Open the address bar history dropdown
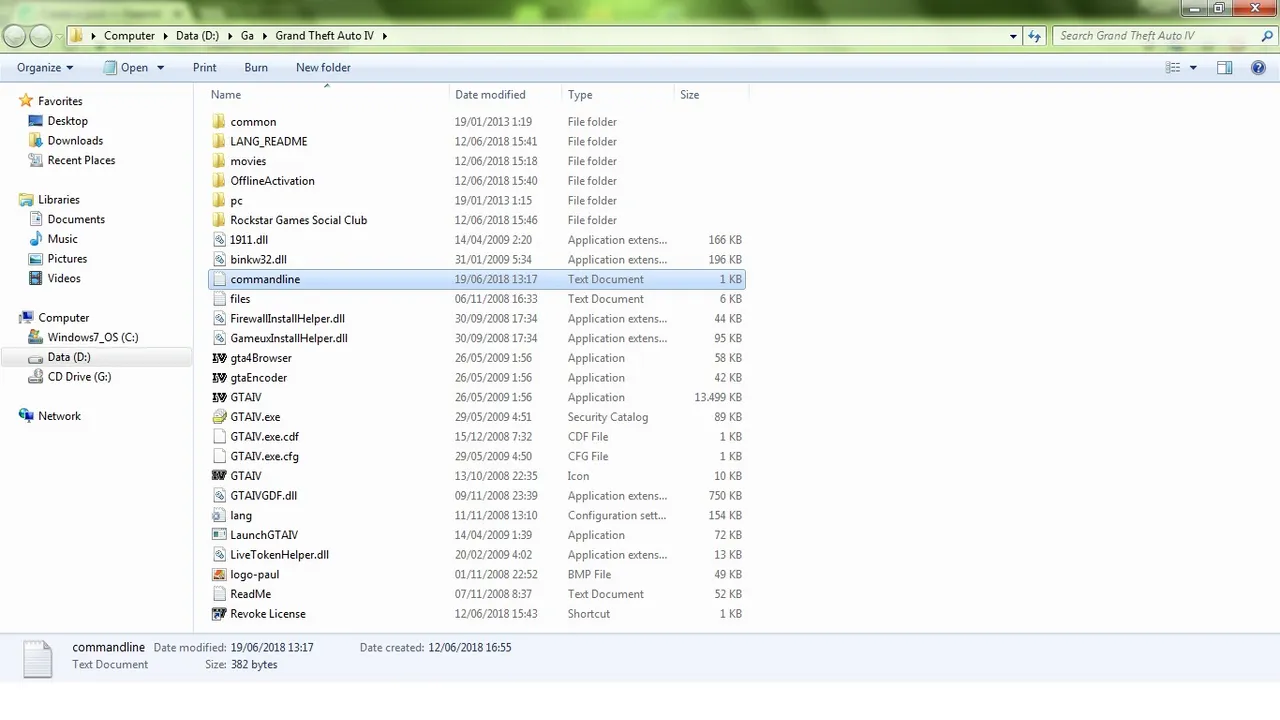Viewport: 1280px width, 720px height. 1013,36
